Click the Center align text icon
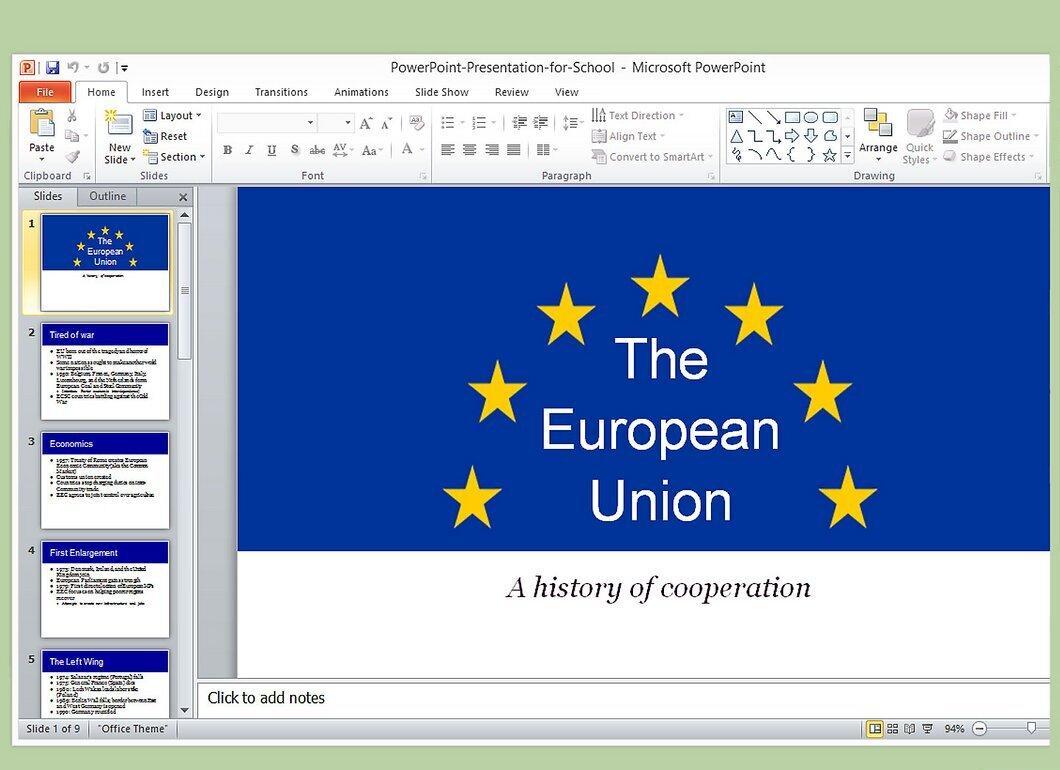The image size is (1060, 770). 469,150
